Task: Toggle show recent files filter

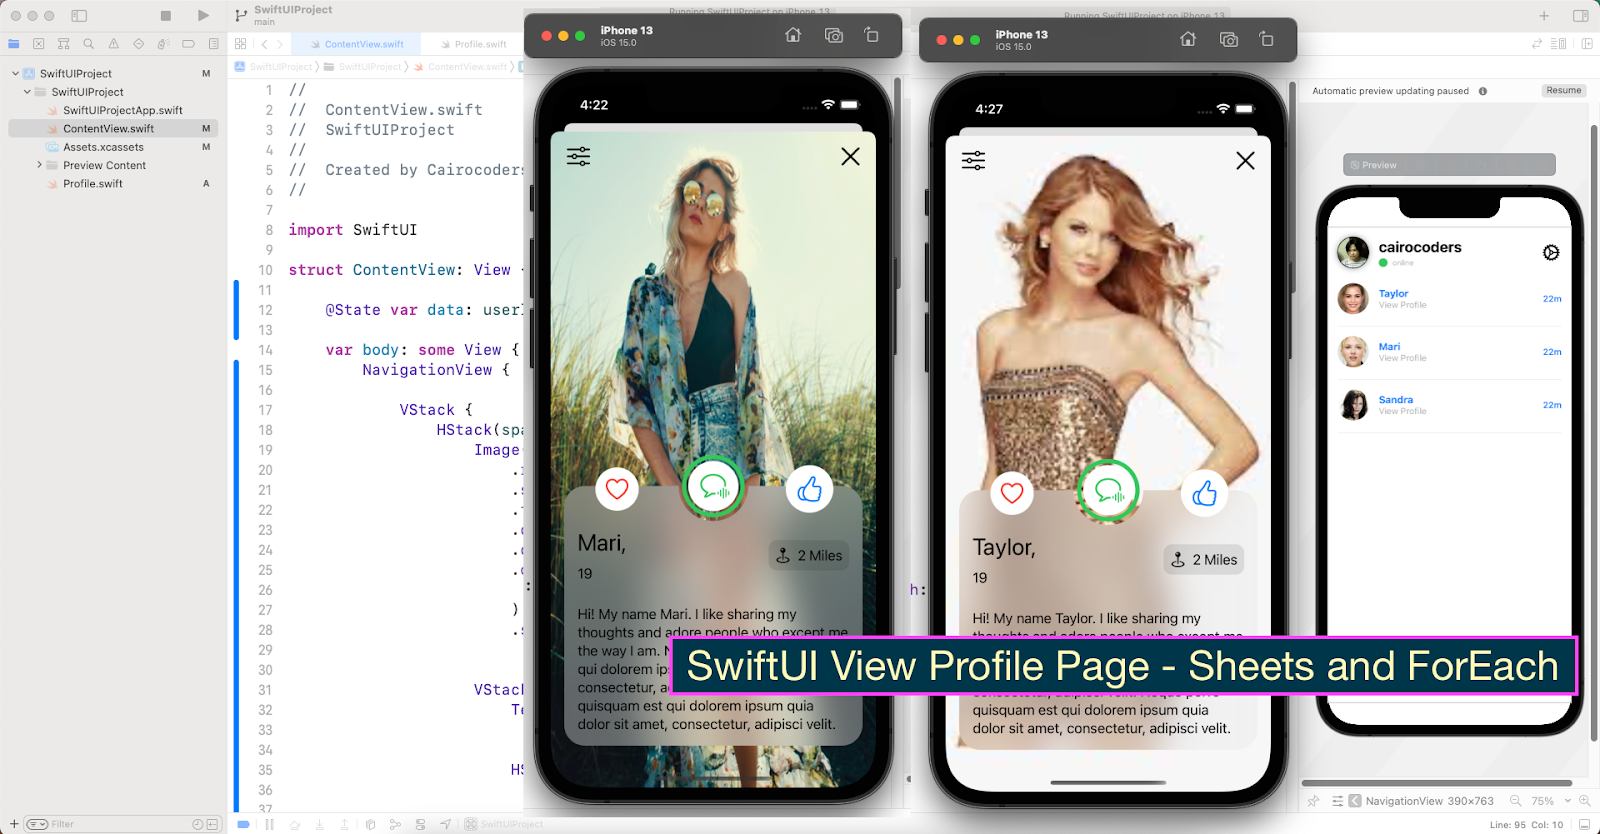Action: [198, 824]
